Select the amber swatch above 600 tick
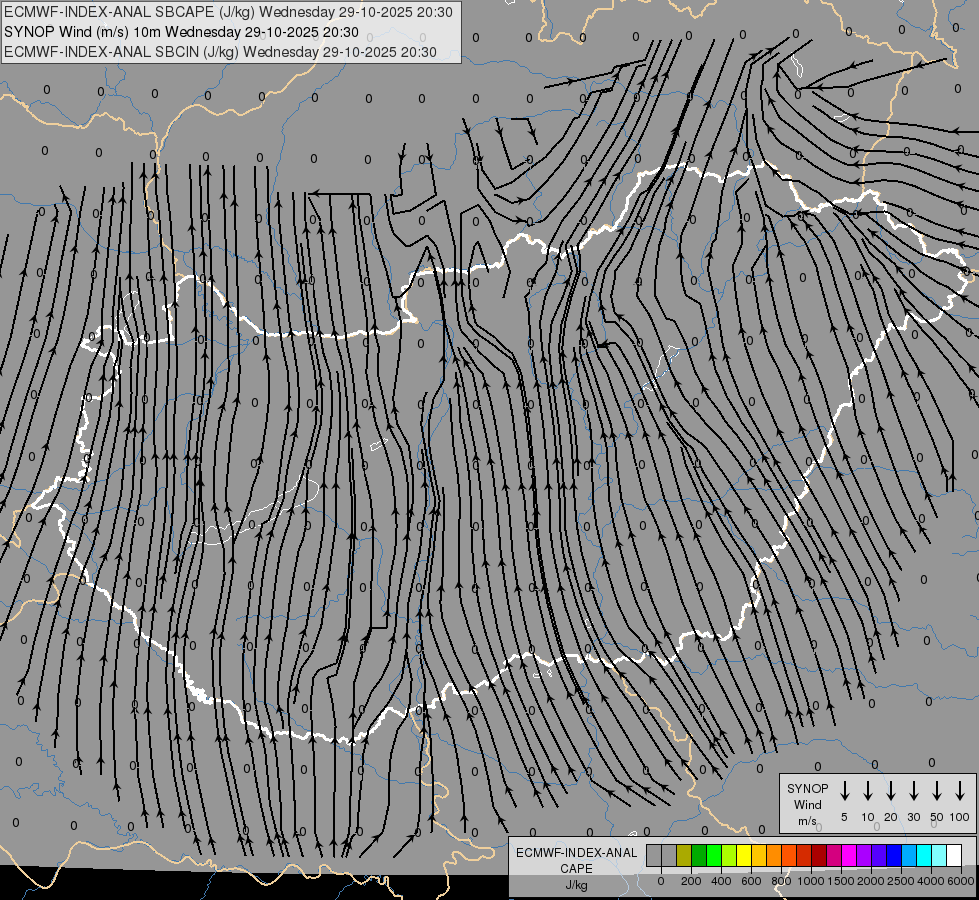 tap(759, 856)
